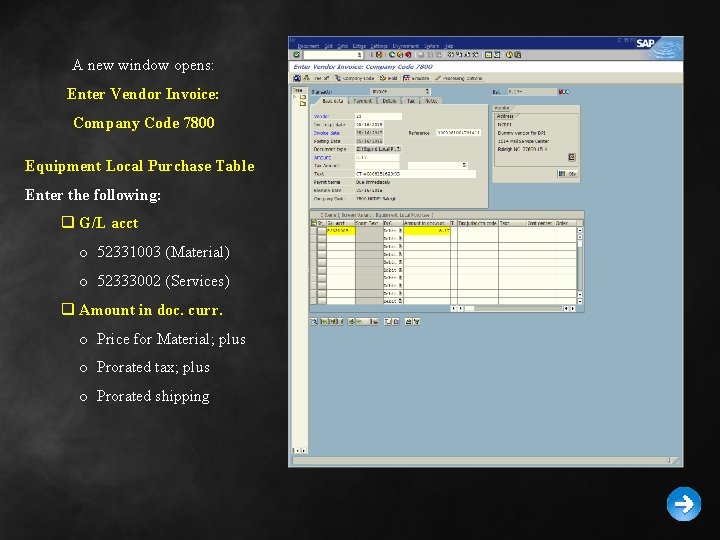Viewport: 720px width, 540px height.
Task: Click the Invoice date field
Action: tap(370, 133)
